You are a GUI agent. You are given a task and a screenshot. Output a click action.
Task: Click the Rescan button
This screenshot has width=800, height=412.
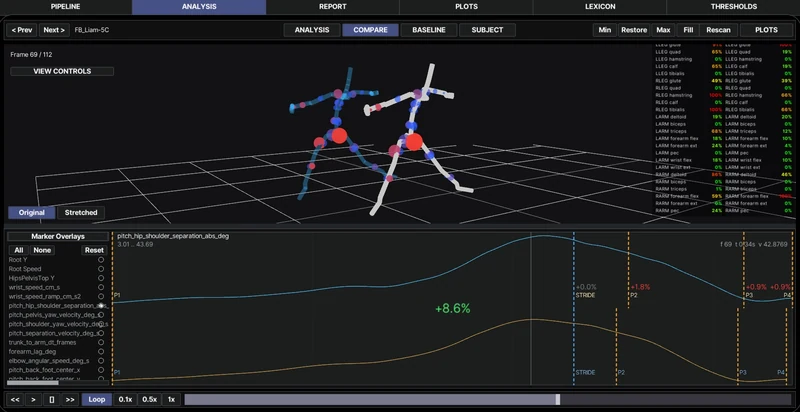point(718,30)
